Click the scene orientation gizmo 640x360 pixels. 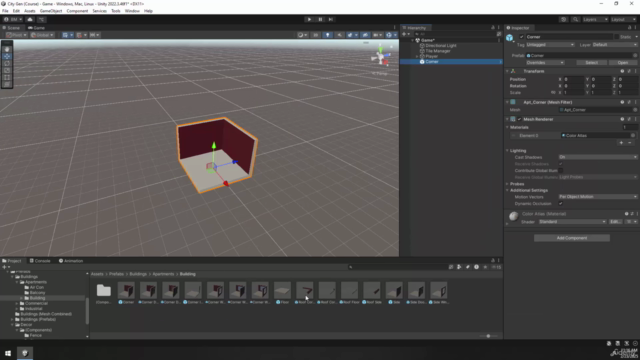tap(380, 57)
